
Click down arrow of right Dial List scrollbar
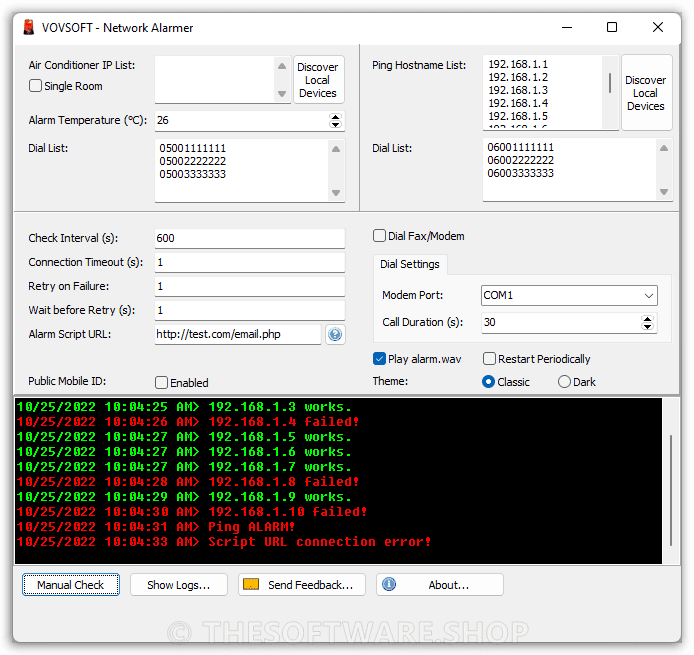[664, 192]
